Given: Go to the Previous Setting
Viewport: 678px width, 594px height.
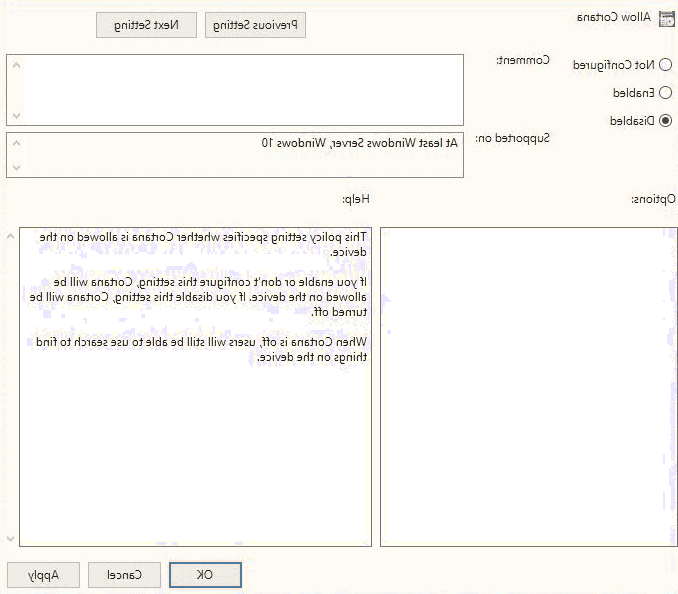Looking at the screenshot, I should click(255, 25).
